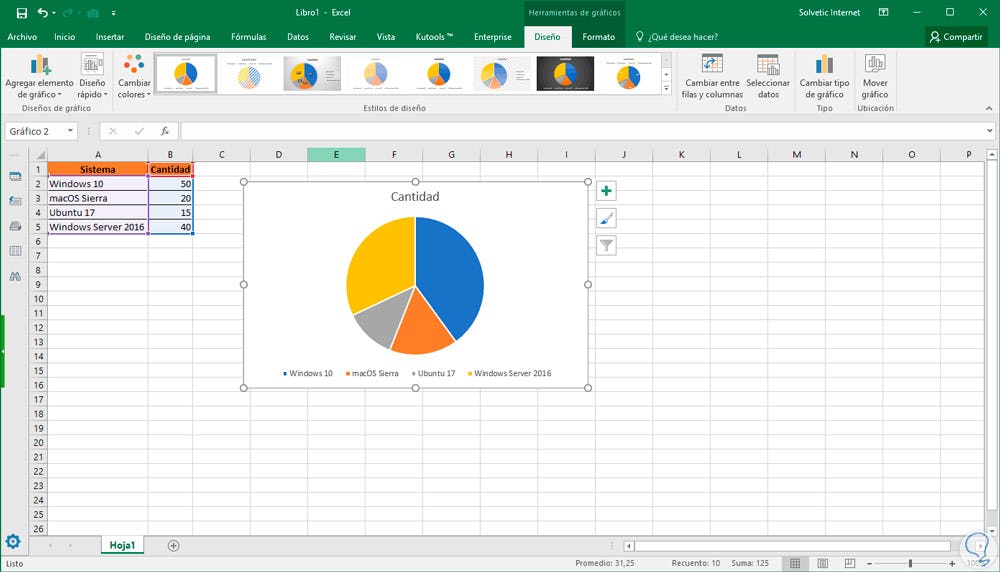The height and width of the screenshot is (572, 1000).
Task: Open chart filters funnel button
Action: [606, 245]
